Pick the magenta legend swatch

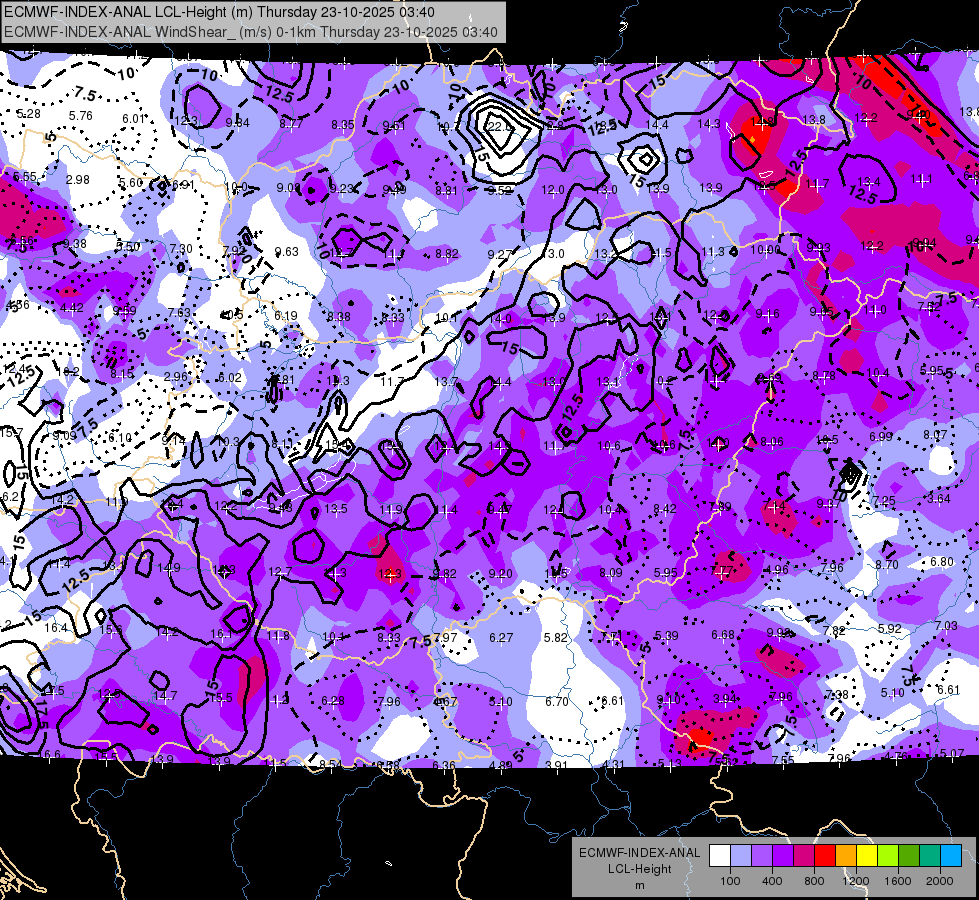point(804,855)
